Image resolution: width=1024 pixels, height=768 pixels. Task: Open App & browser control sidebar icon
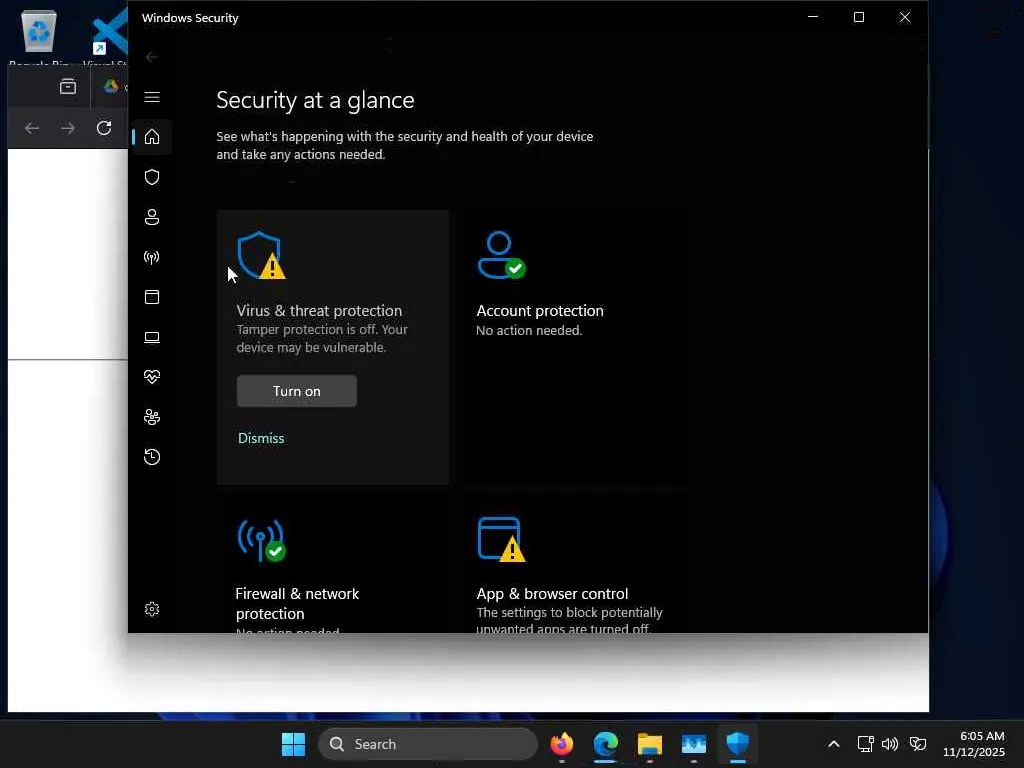152,297
